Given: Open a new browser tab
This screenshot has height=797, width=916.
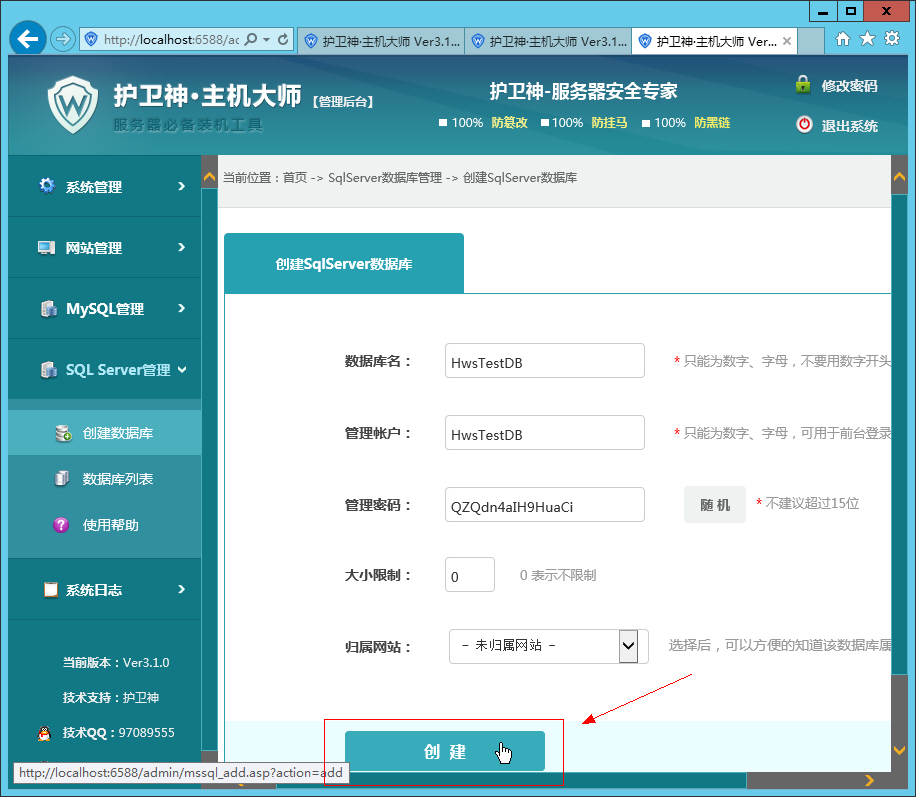Looking at the screenshot, I should (811, 41).
